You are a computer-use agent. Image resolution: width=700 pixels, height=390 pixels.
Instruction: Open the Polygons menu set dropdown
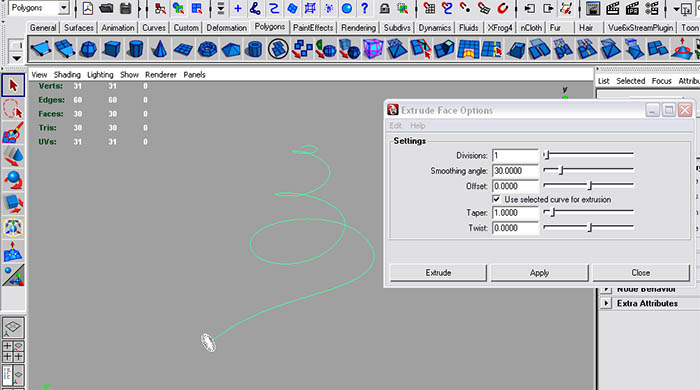click(x=64, y=8)
